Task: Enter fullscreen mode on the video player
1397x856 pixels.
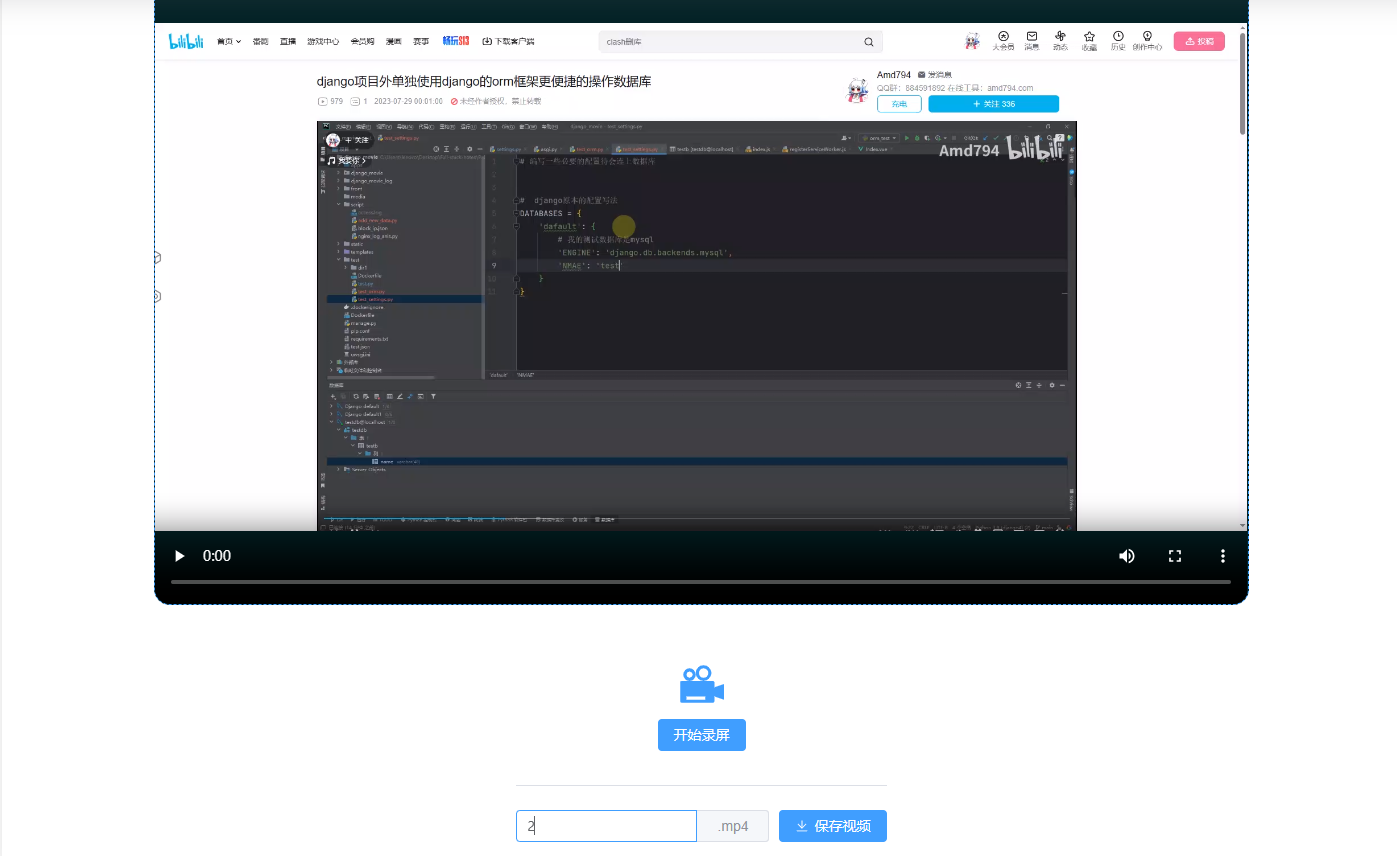Action: point(1176,556)
